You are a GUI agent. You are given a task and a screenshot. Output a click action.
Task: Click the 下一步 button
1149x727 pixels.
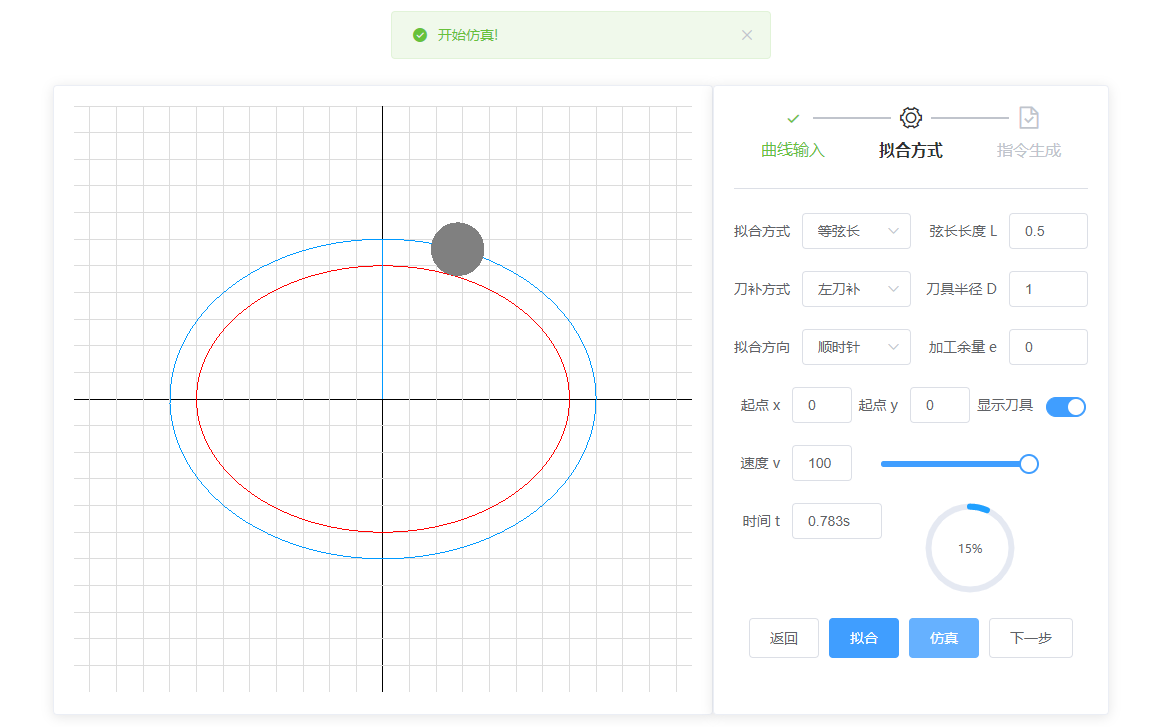pyautogui.click(x=1030, y=638)
